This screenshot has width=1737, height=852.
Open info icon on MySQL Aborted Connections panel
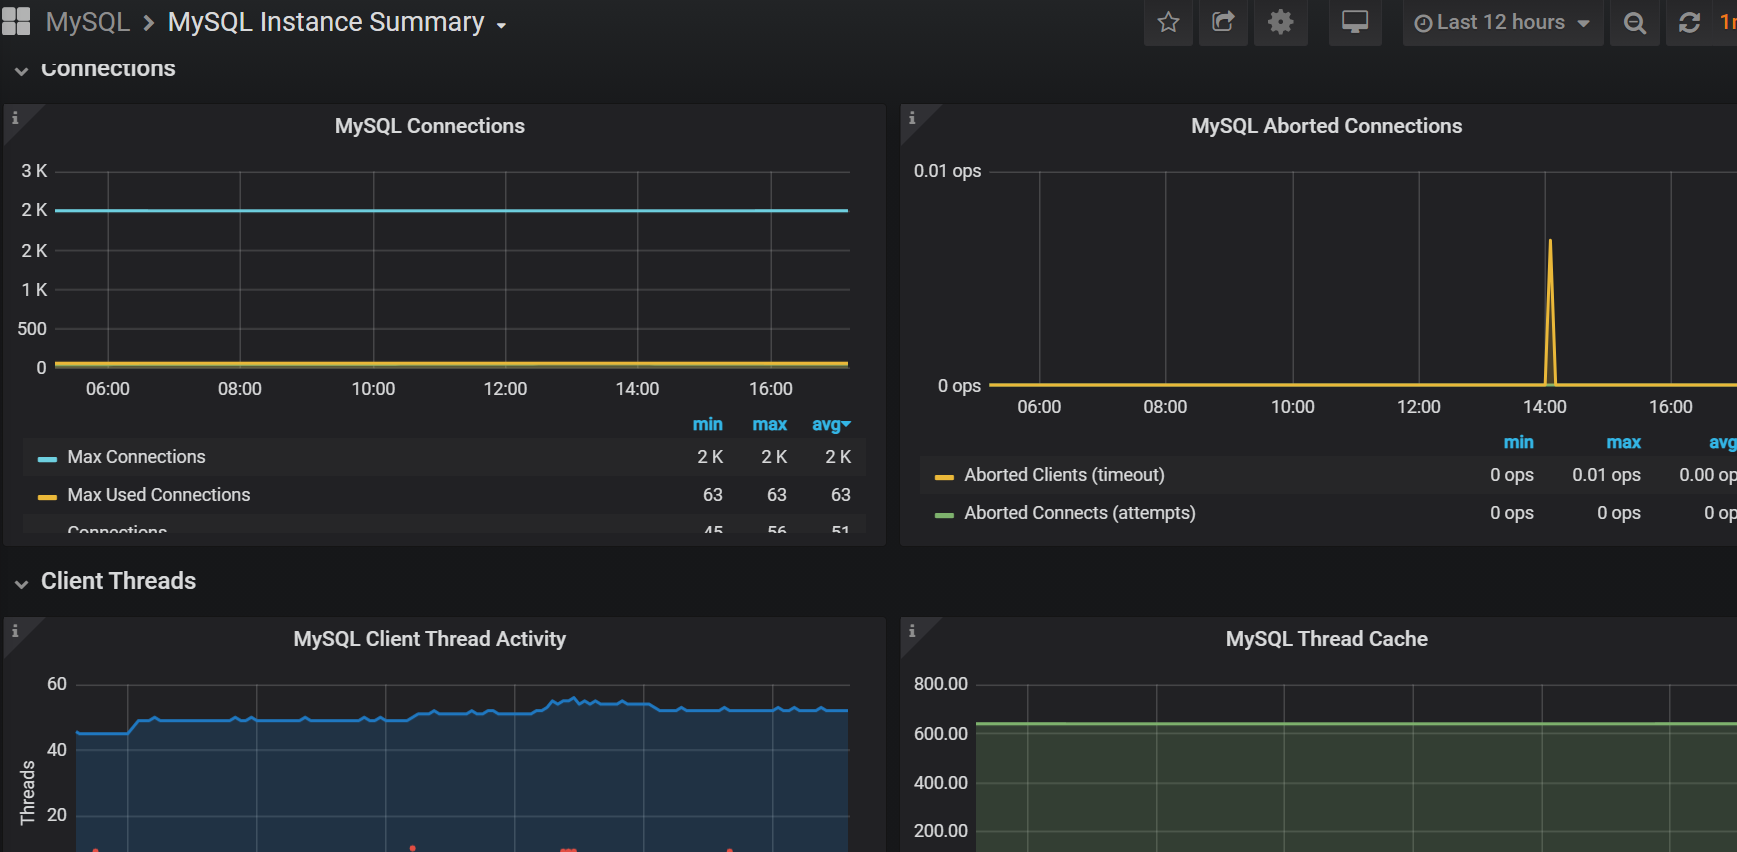(911, 117)
